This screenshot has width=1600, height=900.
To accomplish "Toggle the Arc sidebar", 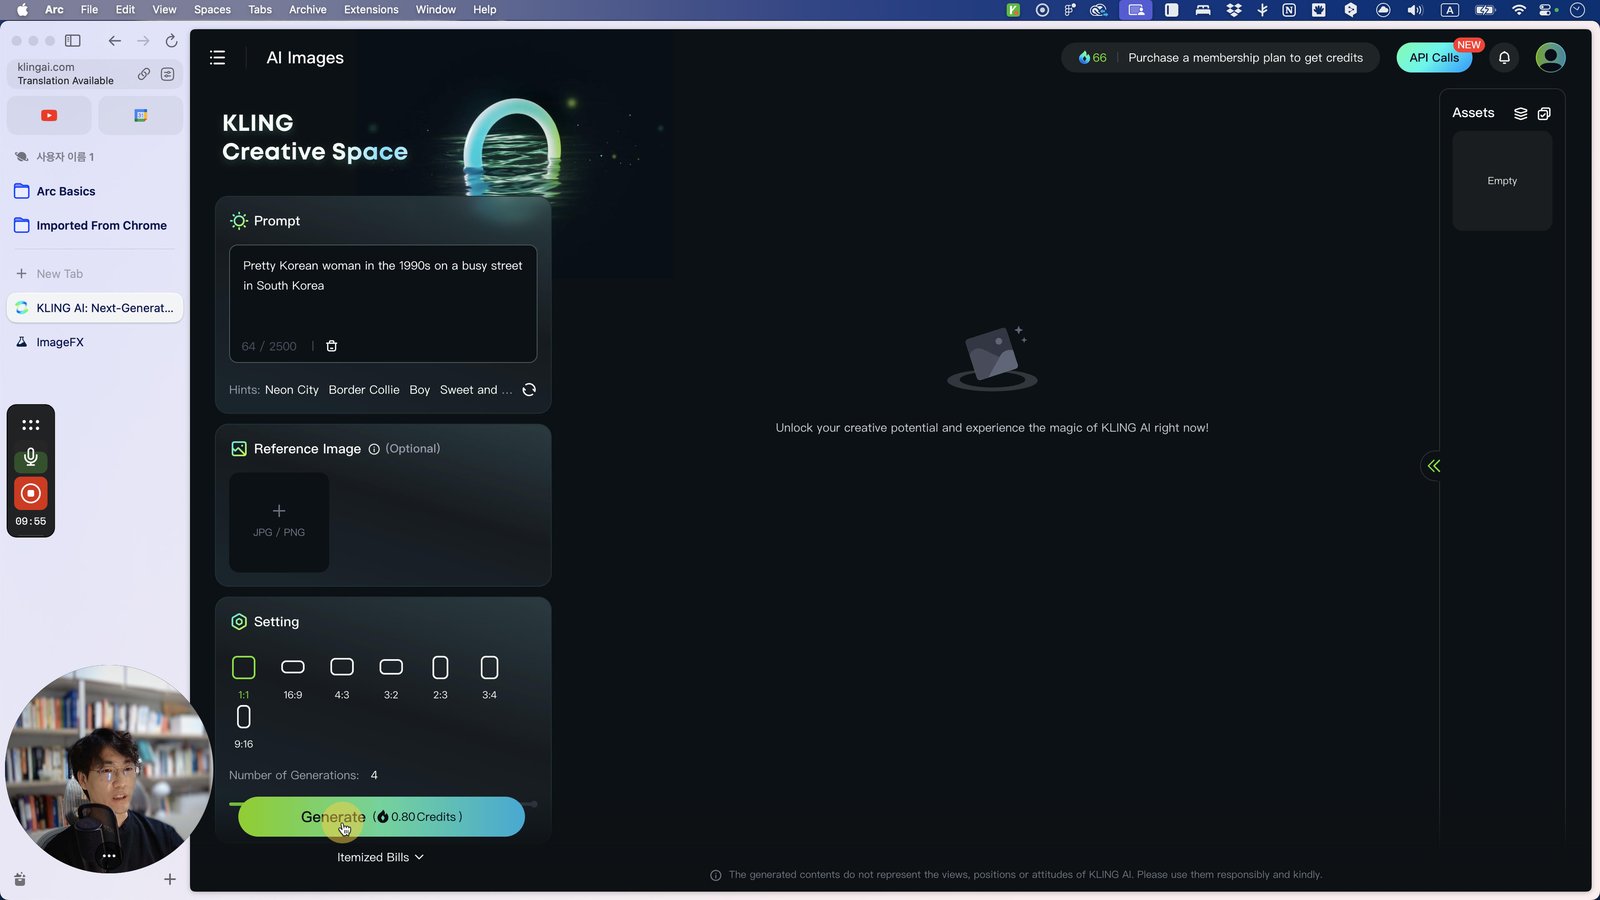I will [73, 41].
